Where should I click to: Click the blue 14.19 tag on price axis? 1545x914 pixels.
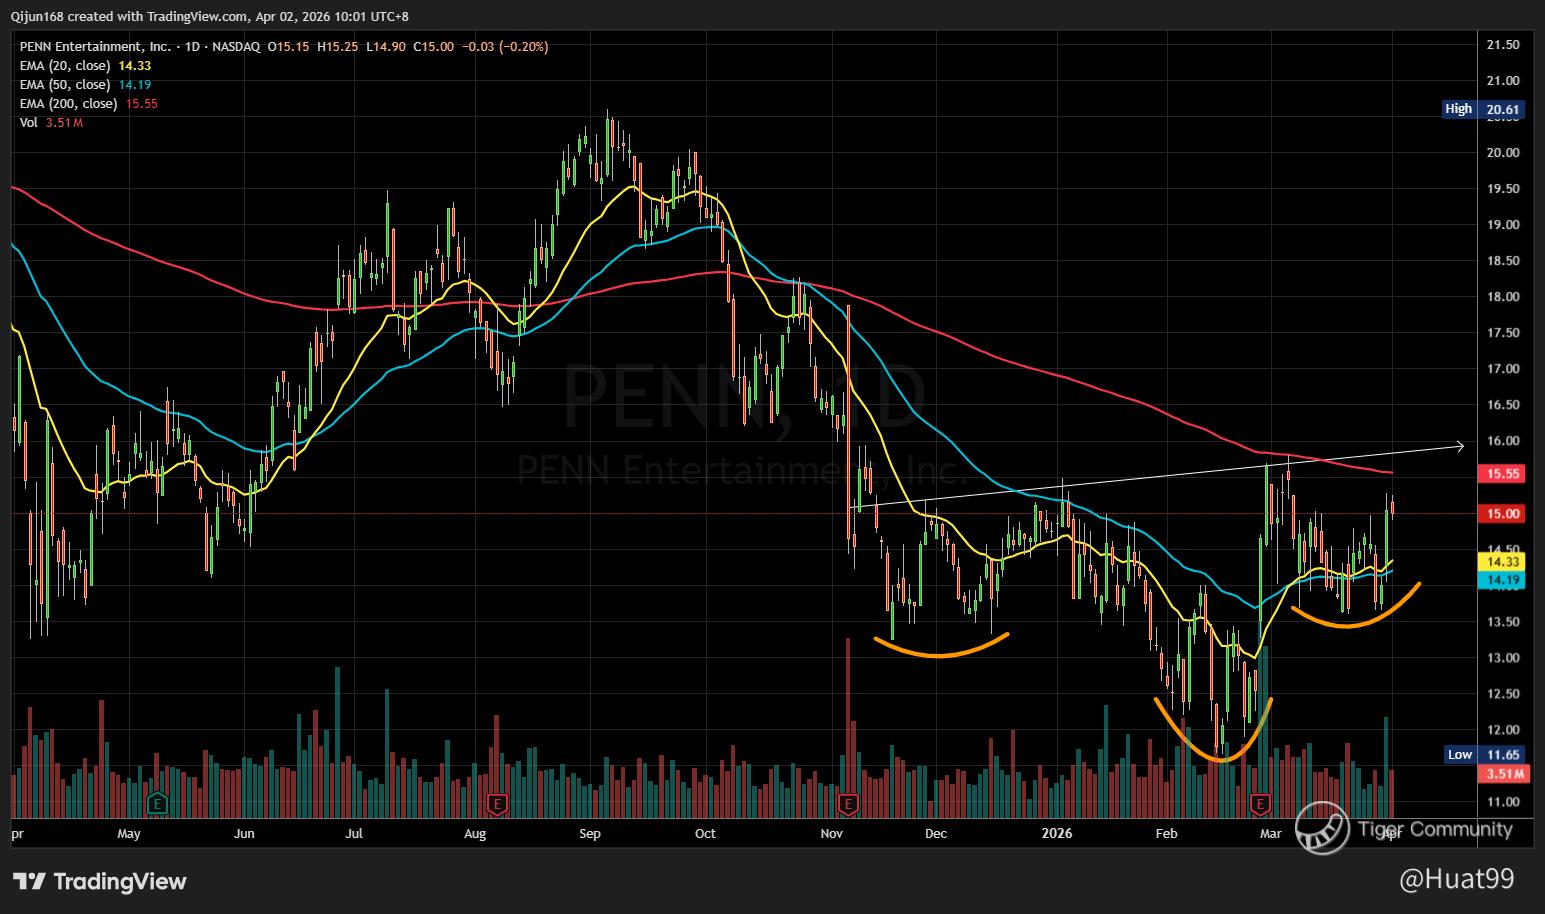pos(1504,580)
